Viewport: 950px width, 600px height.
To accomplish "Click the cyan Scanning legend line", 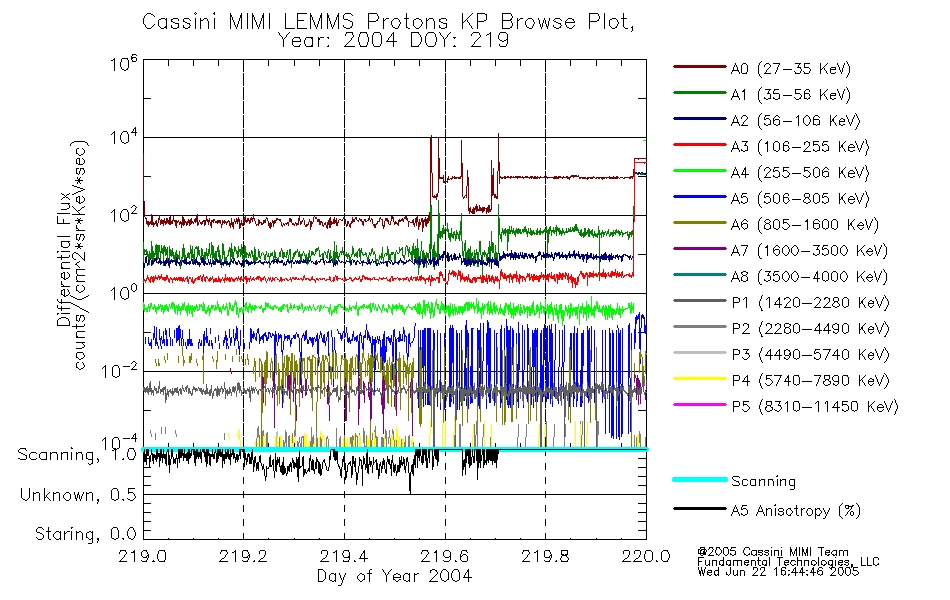I will click(700, 479).
